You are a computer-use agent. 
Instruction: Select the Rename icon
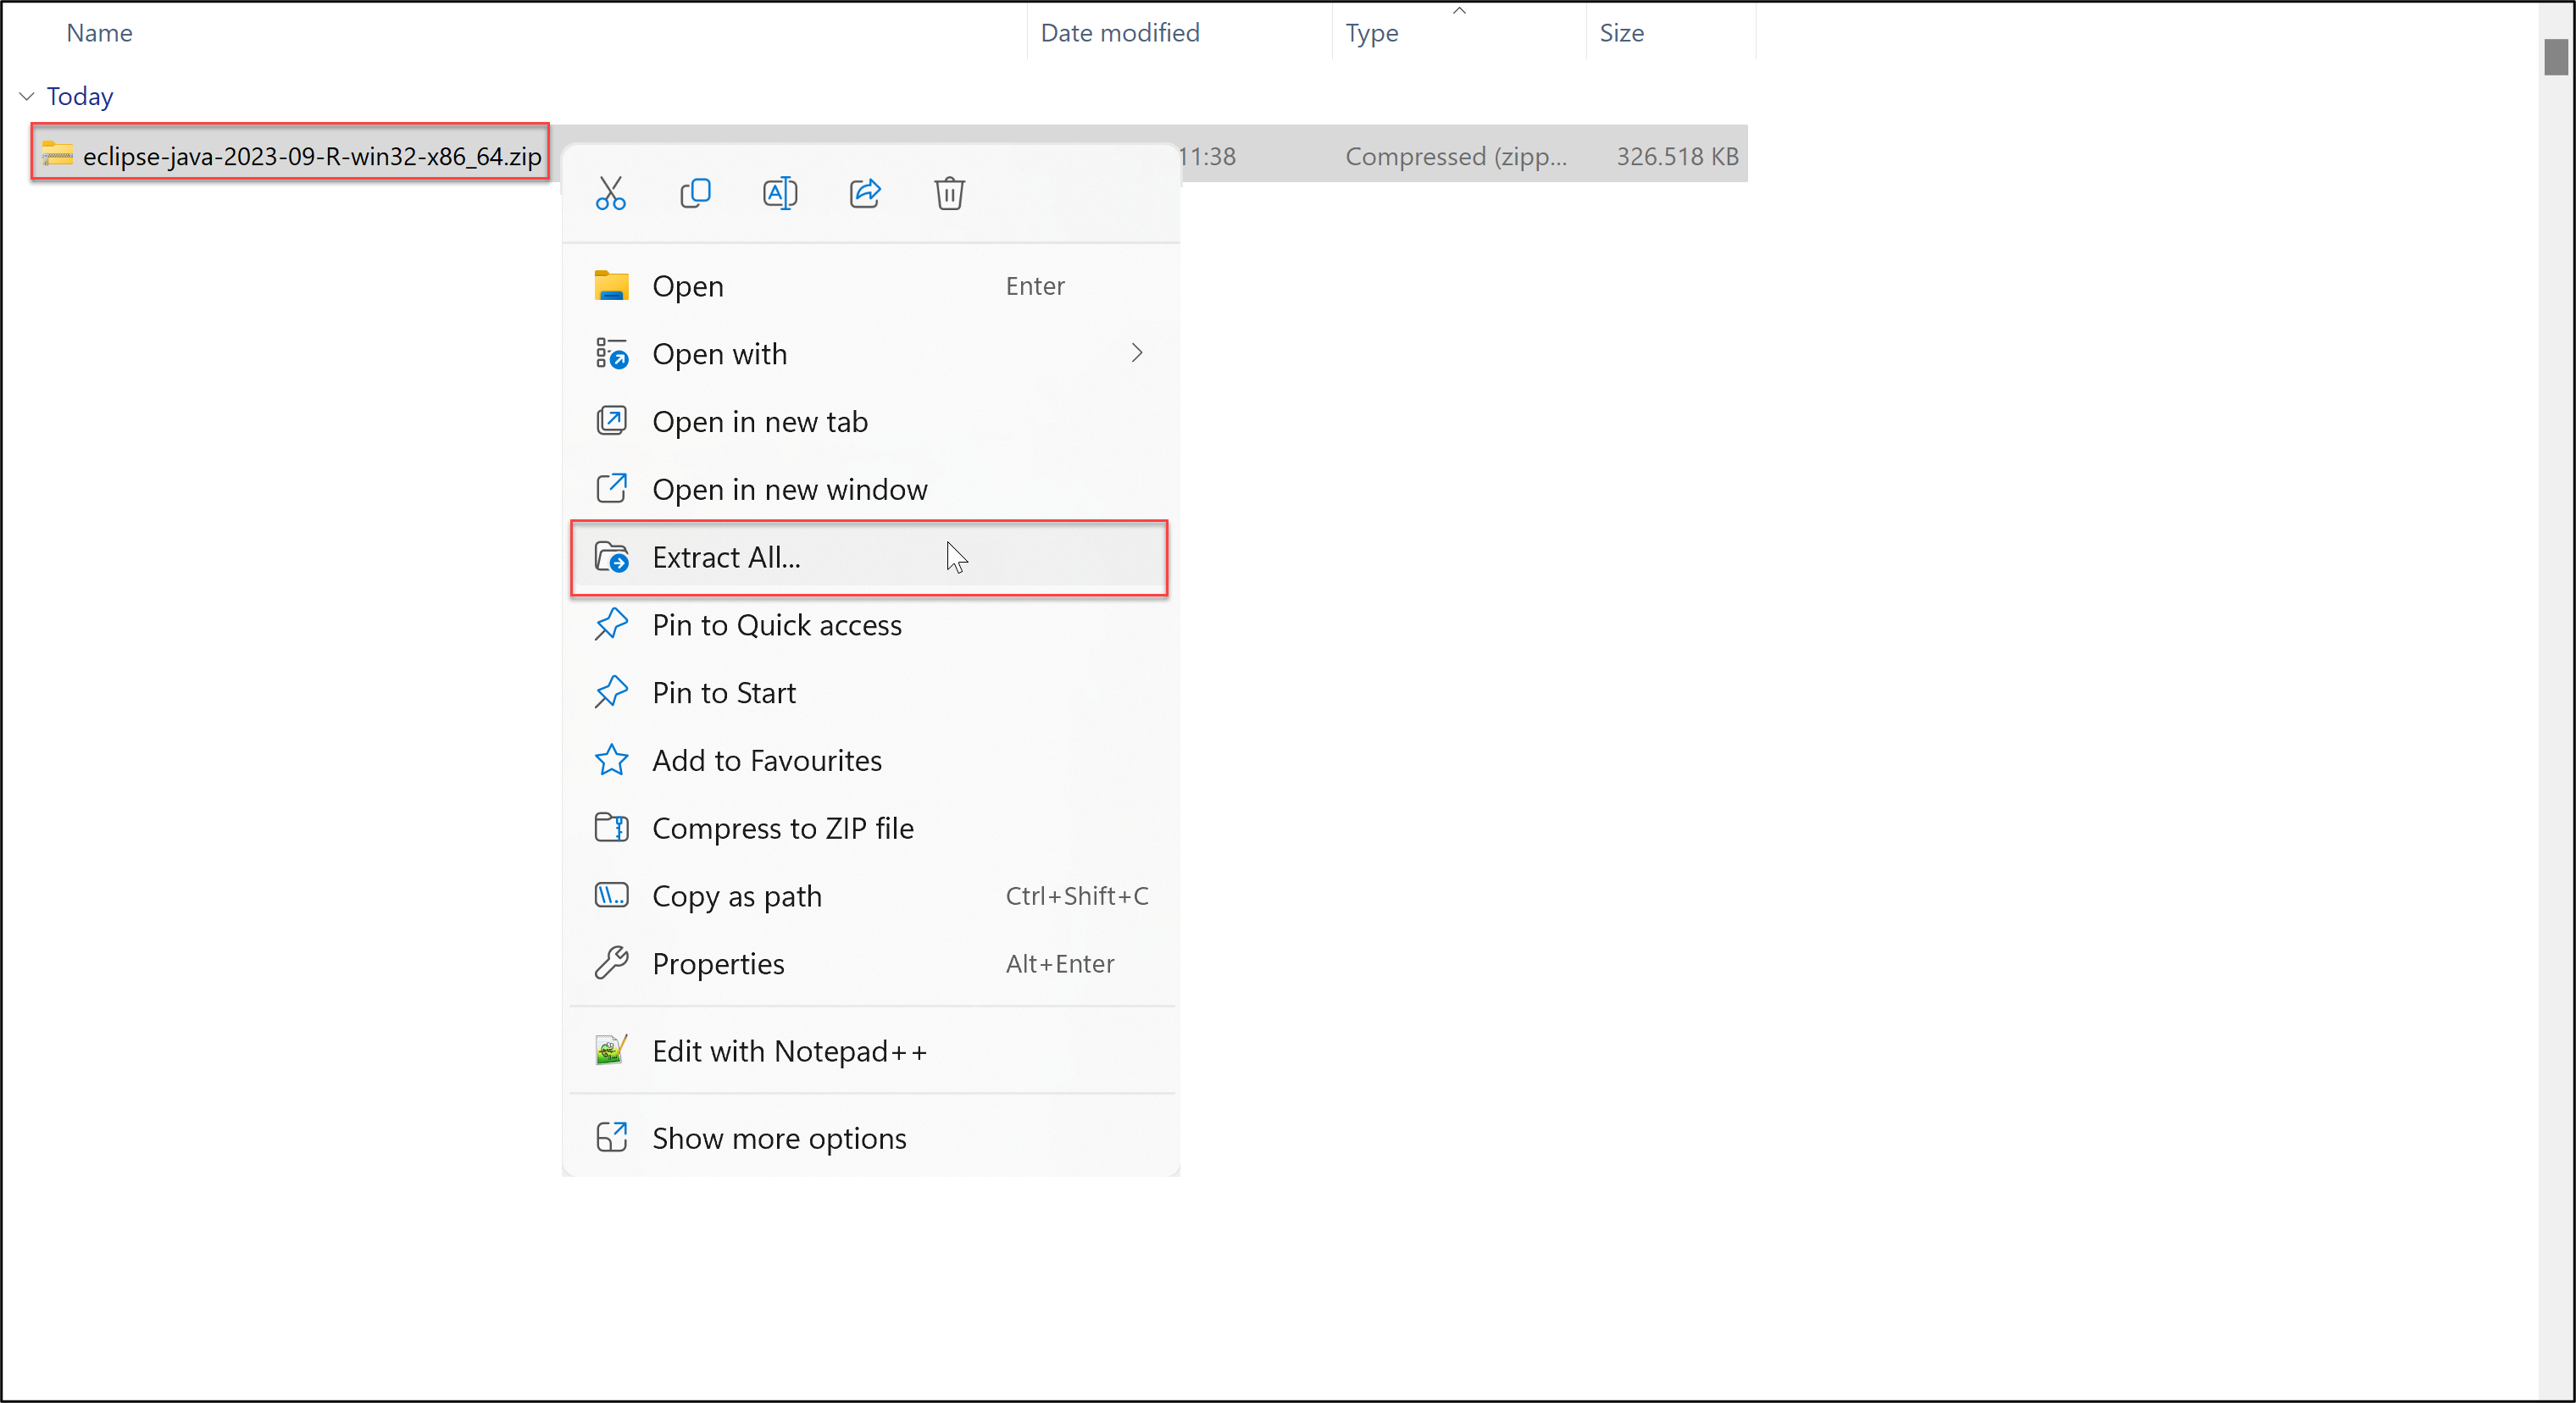click(x=780, y=193)
